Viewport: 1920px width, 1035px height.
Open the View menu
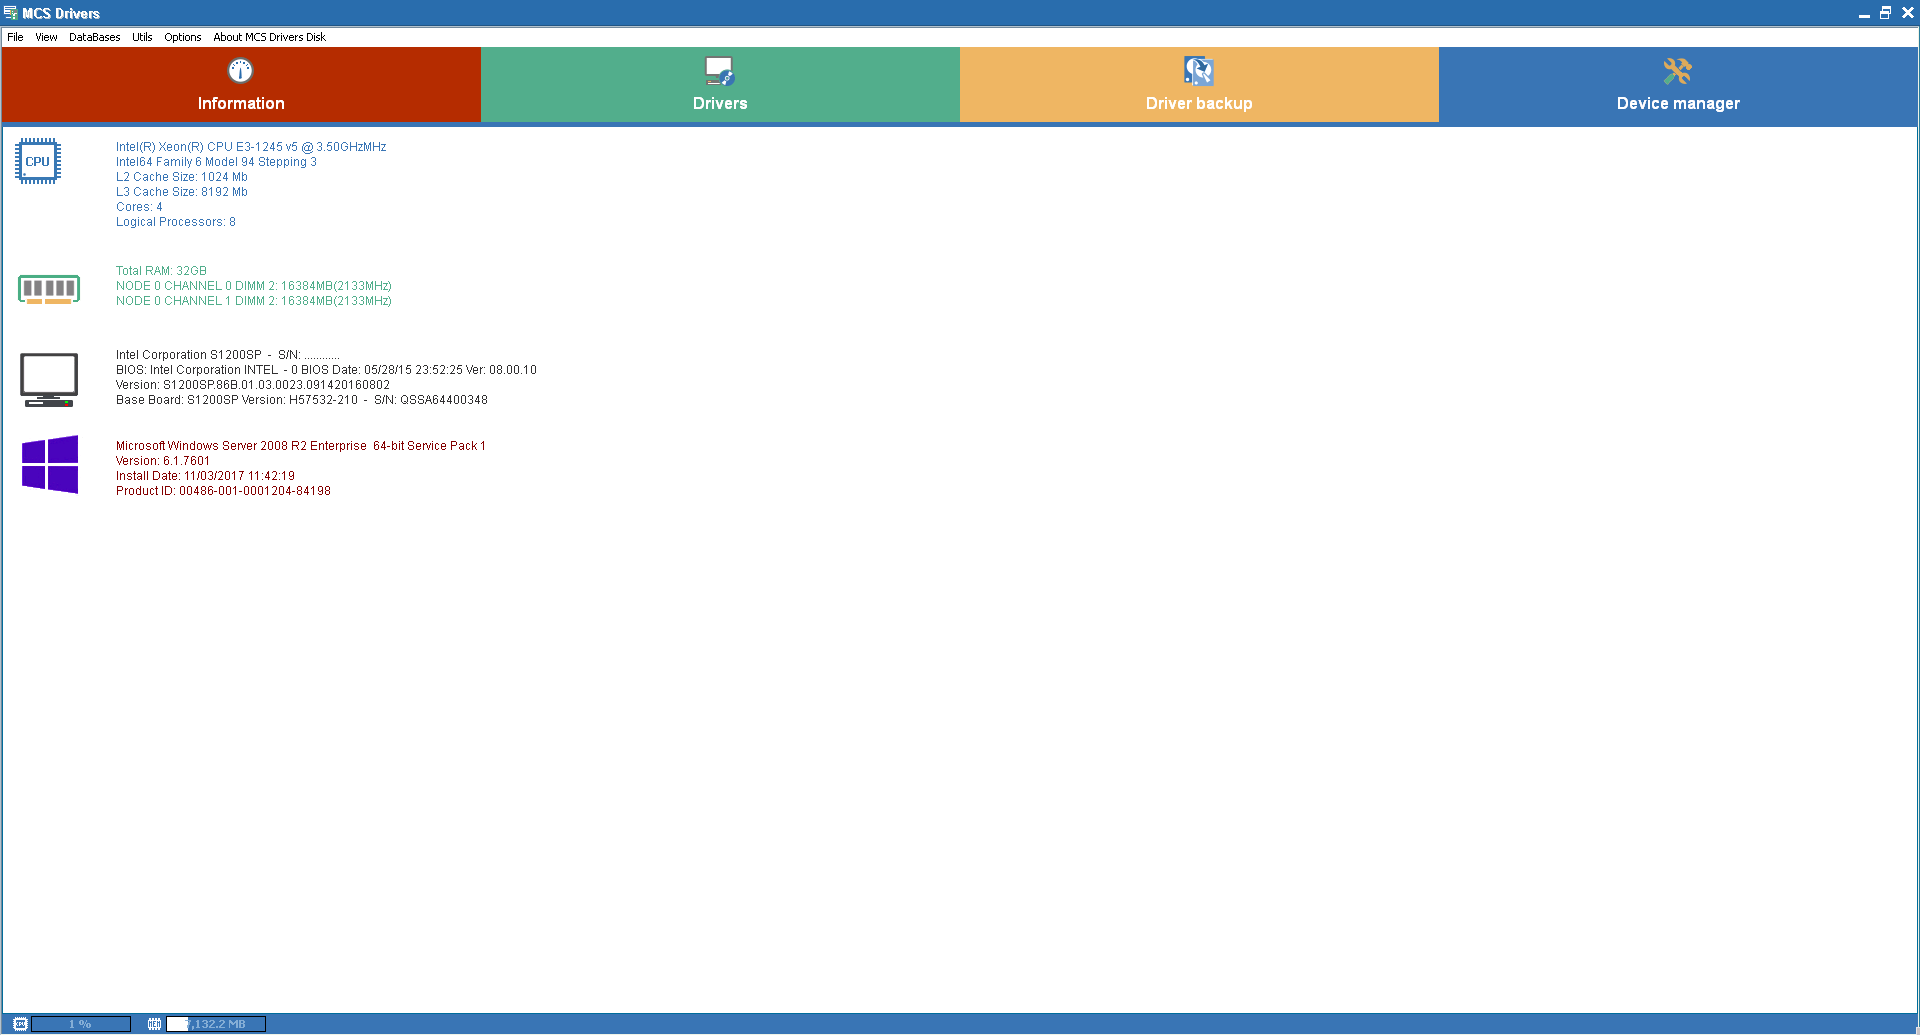(x=46, y=37)
